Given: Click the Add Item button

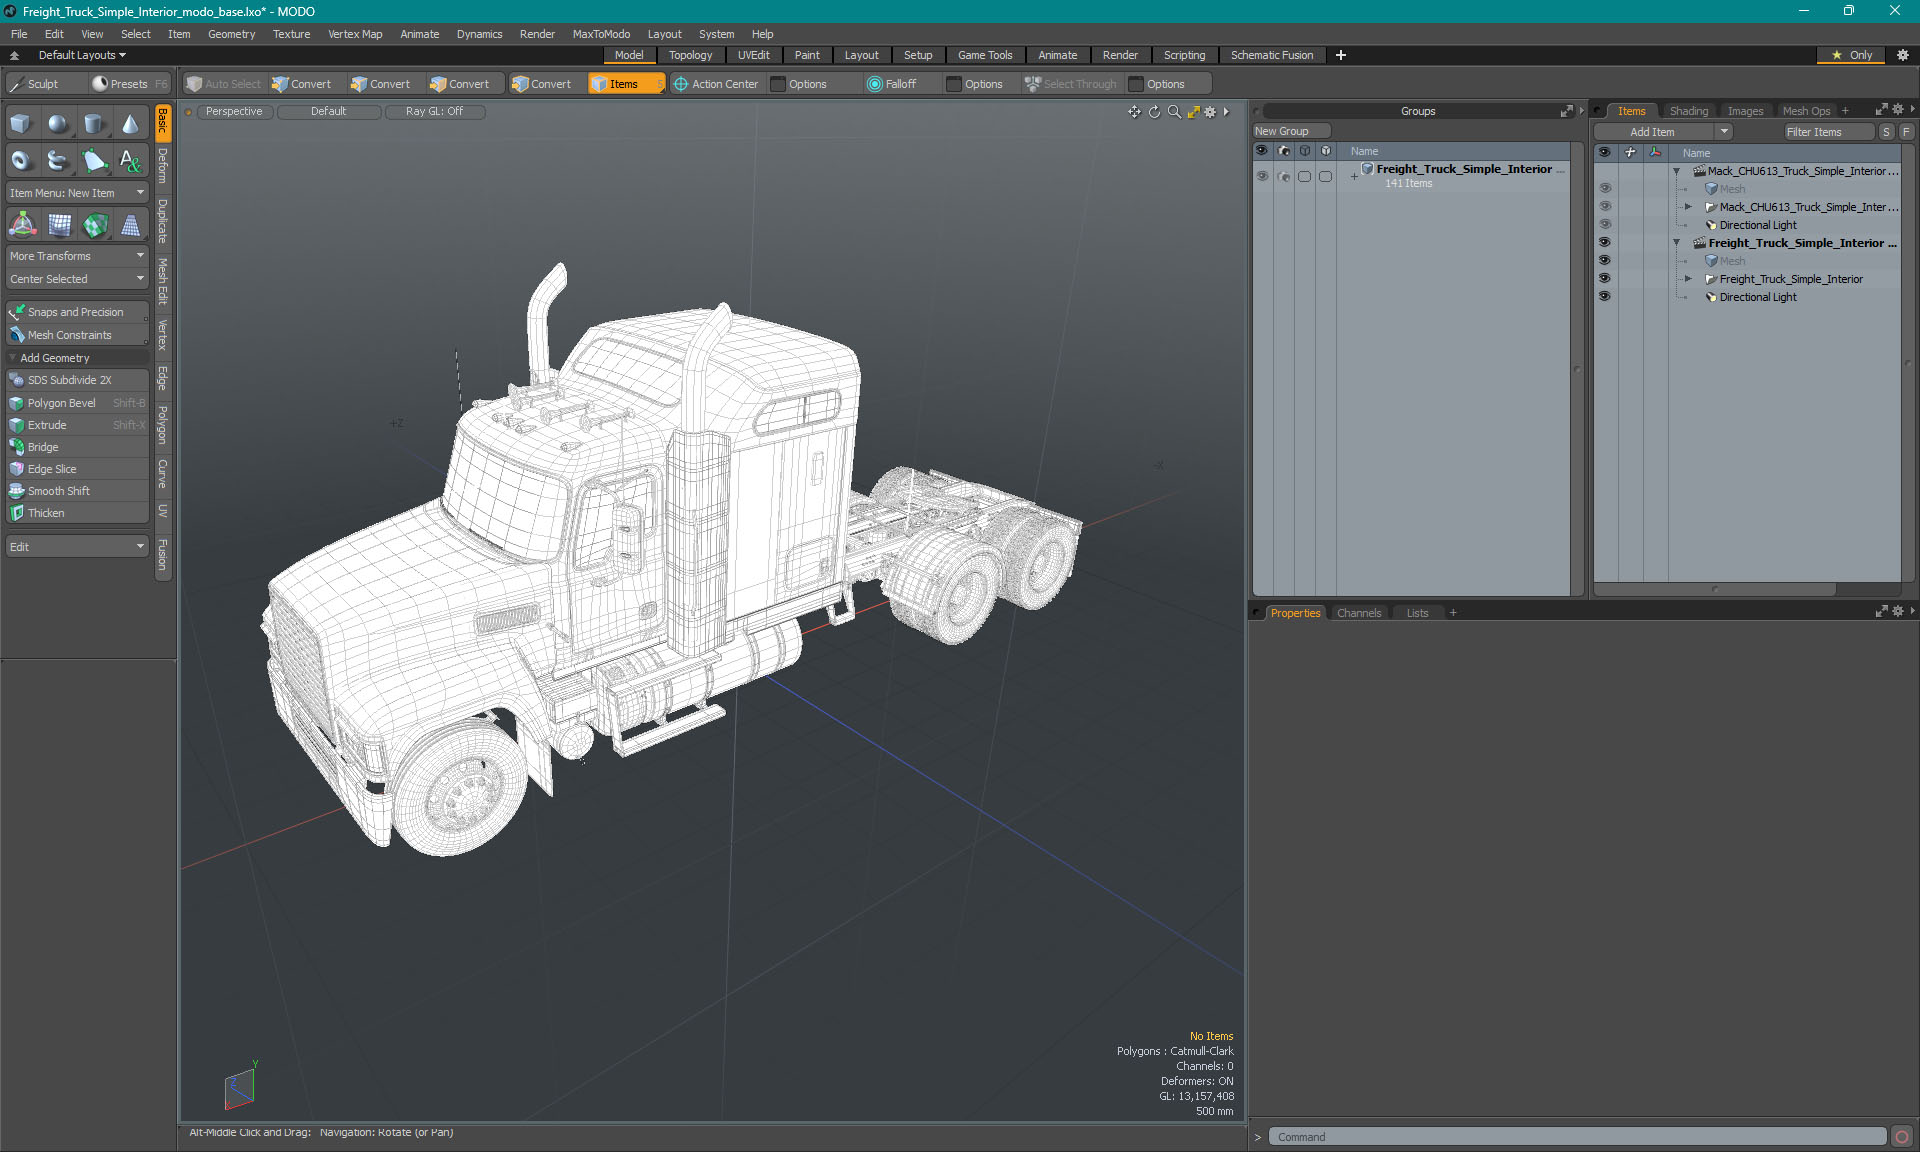Looking at the screenshot, I should tap(1652, 132).
